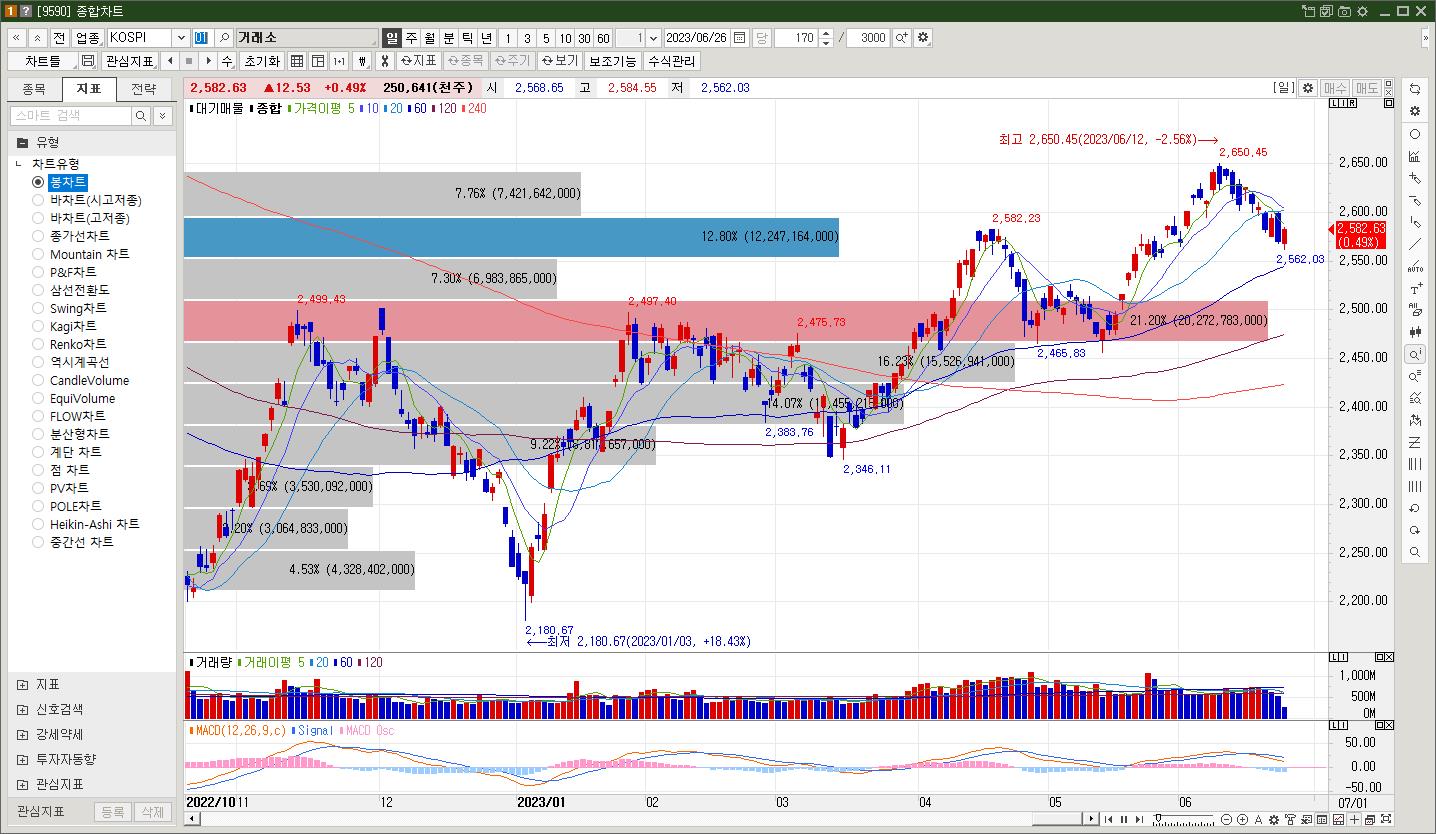Switch to the 전략 tab
The width and height of the screenshot is (1436, 834).
pyautogui.click(x=144, y=89)
